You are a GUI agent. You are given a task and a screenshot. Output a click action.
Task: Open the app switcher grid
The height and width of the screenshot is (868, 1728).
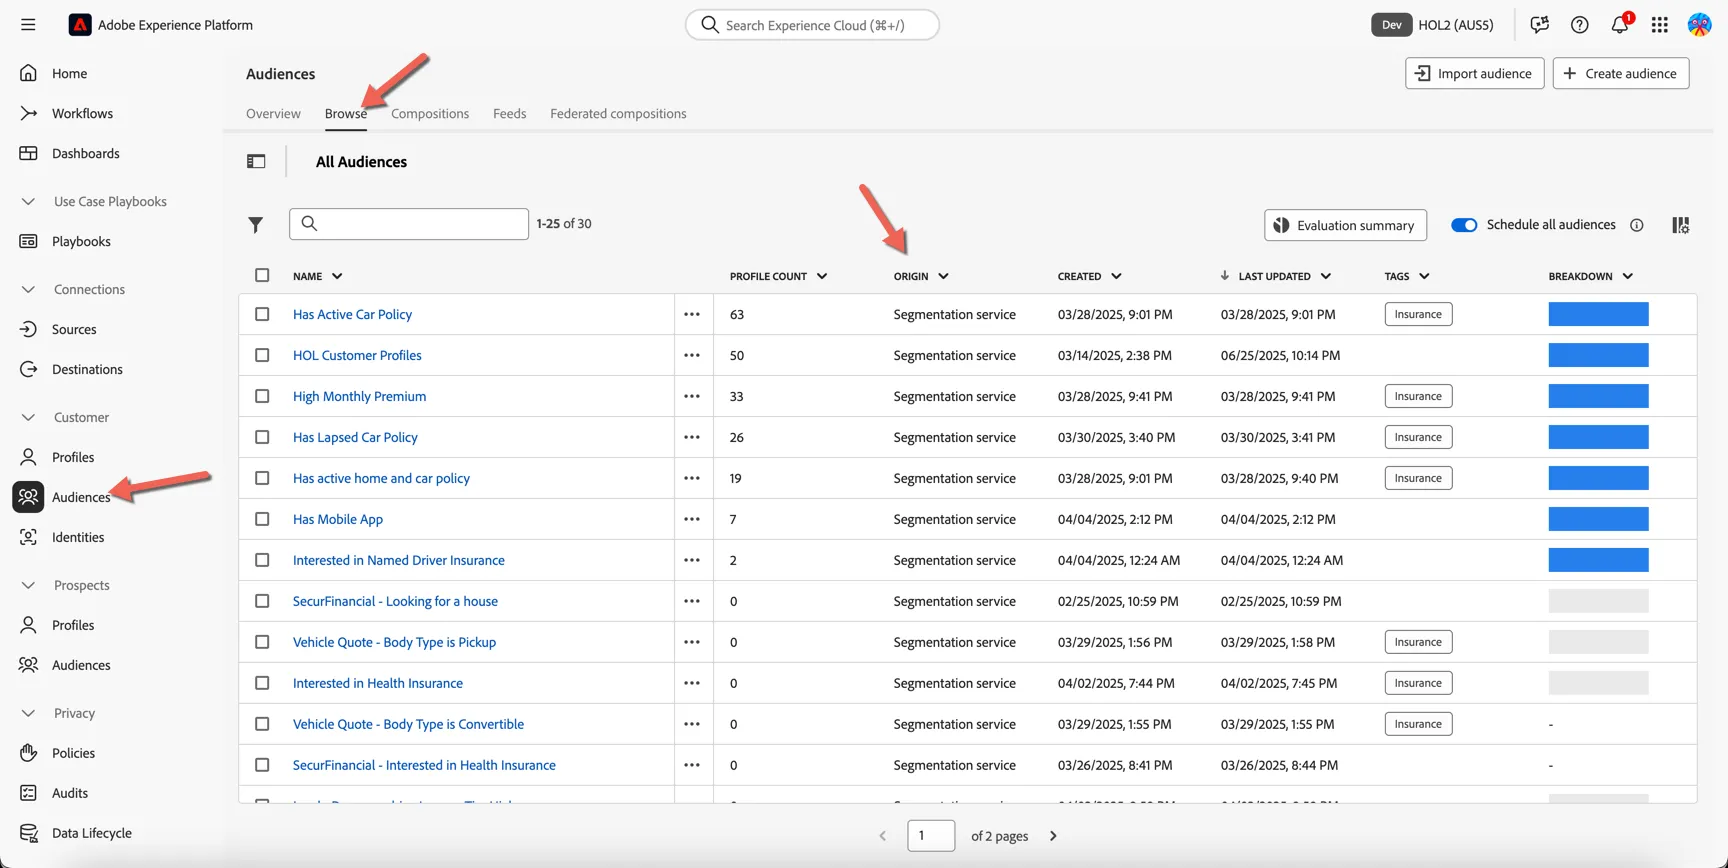1660,25
